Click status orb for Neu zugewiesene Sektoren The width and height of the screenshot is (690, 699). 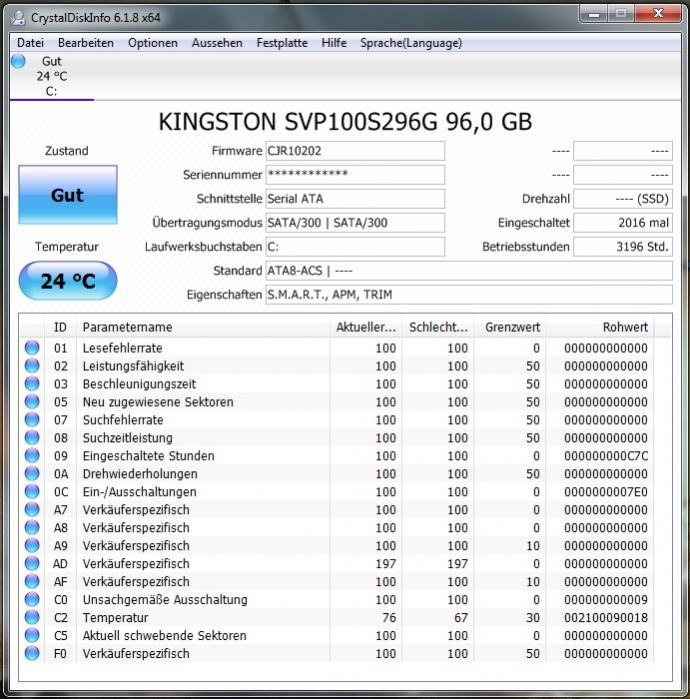(32, 401)
